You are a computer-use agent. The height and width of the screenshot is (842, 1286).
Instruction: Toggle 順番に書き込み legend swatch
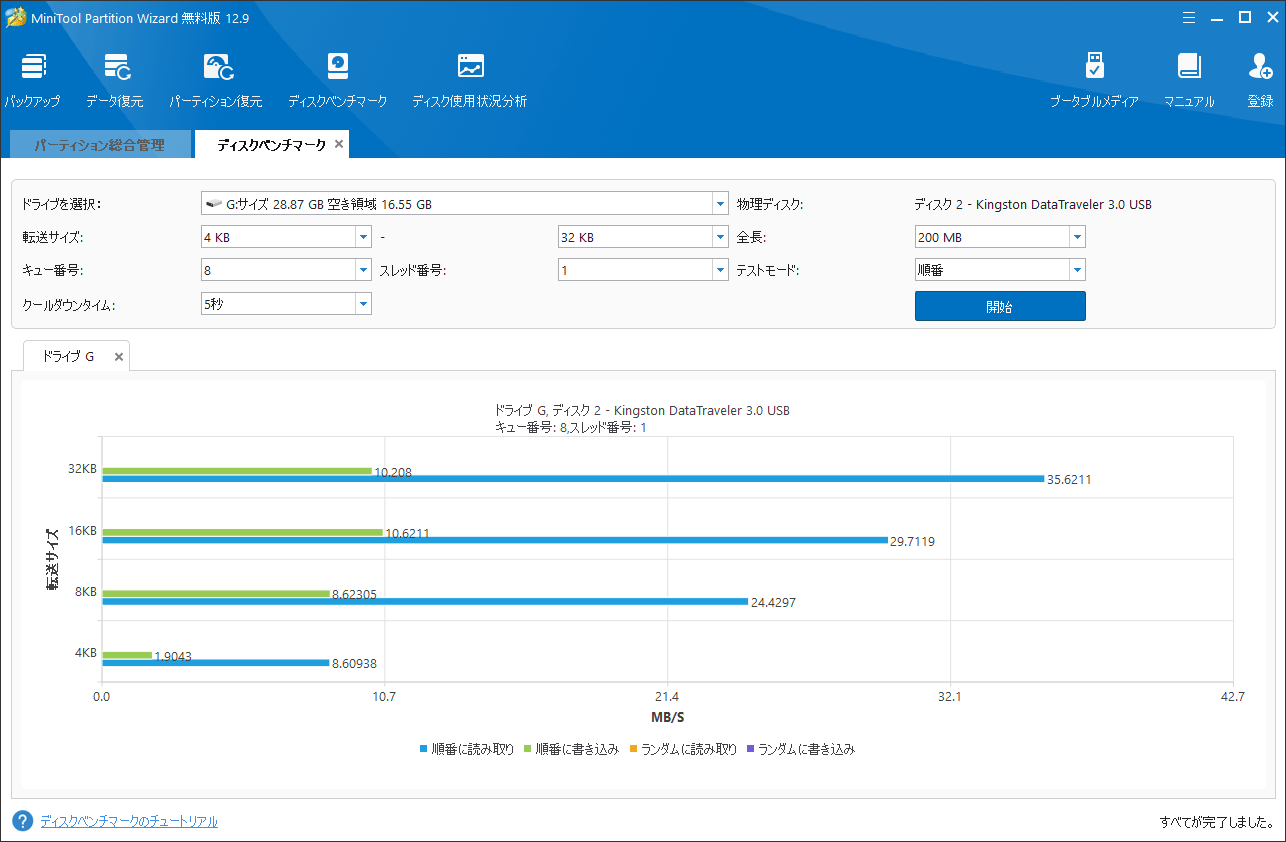point(529,749)
